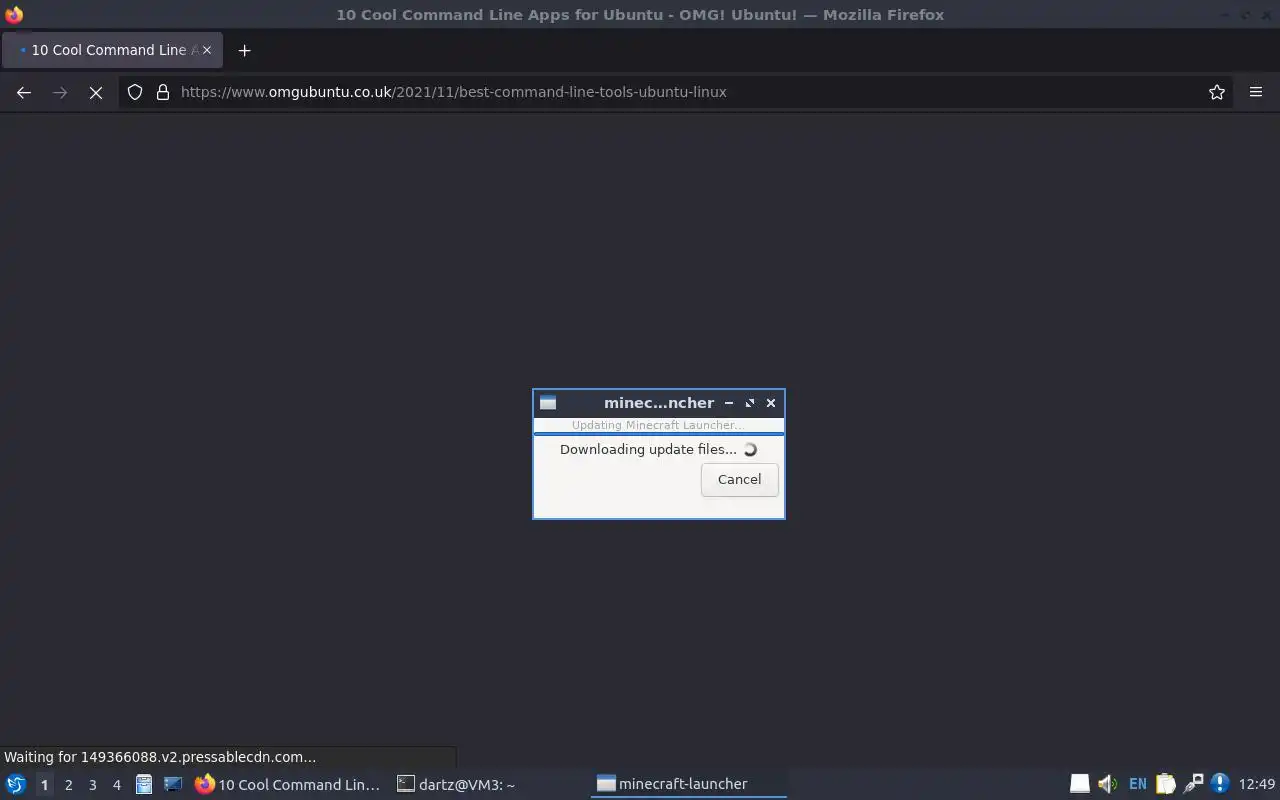The image size is (1280, 800).
Task: Switch to workspace 2
Action: click(x=68, y=785)
